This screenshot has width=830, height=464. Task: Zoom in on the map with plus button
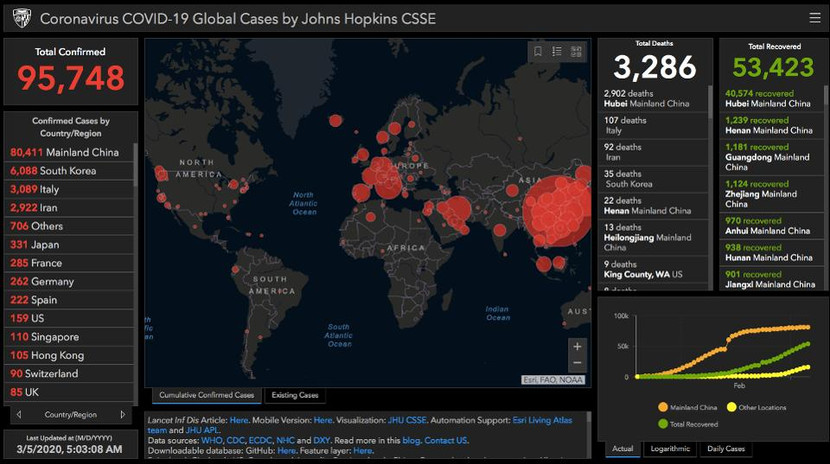pos(577,346)
